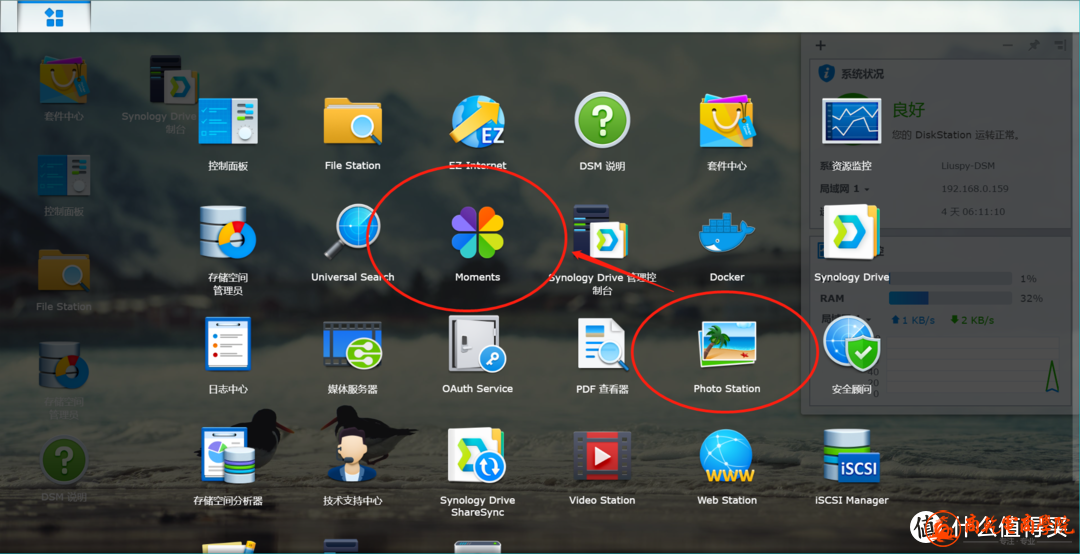
Task: Open the OAuth Service app
Action: (x=477, y=344)
